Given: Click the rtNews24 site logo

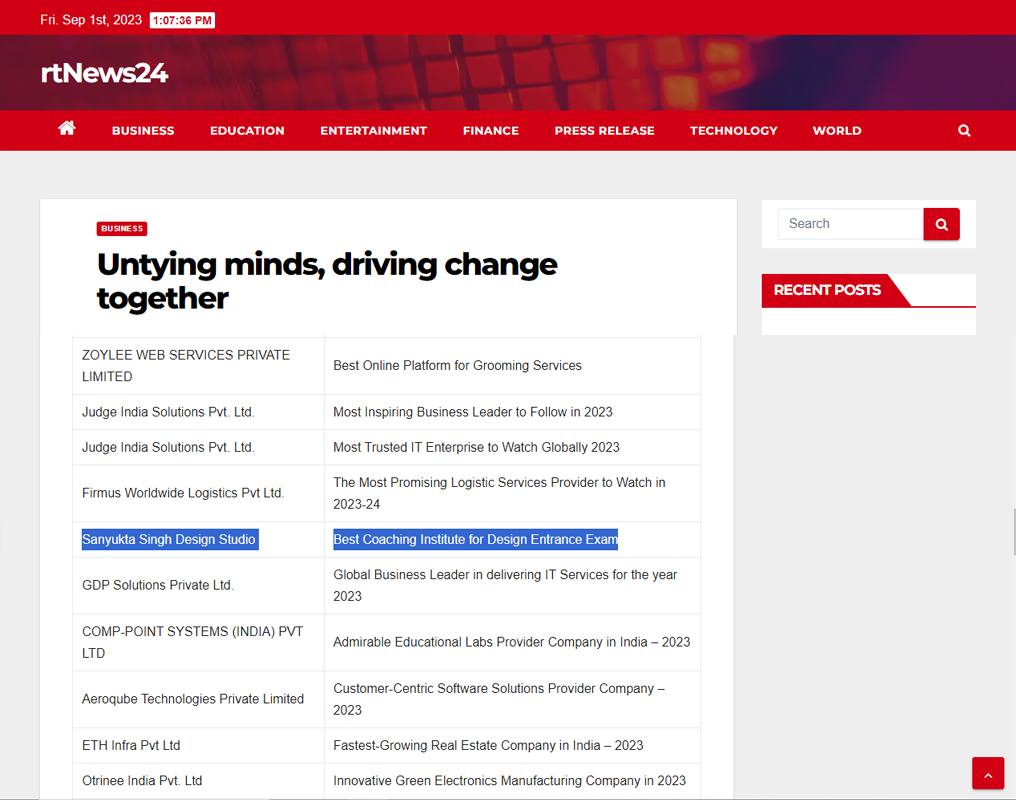Looking at the screenshot, I should (104, 73).
